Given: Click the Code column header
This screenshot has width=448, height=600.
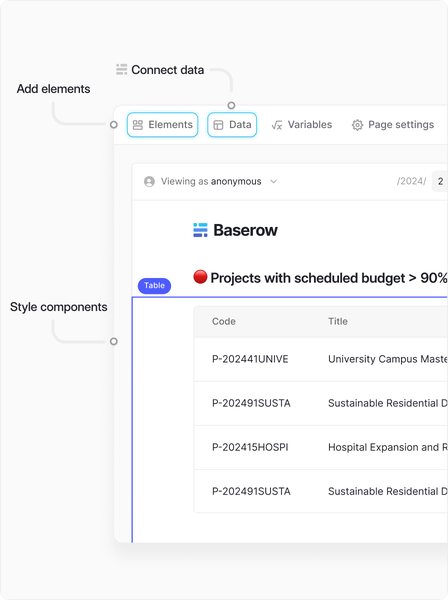Looking at the screenshot, I should point(224,321).
